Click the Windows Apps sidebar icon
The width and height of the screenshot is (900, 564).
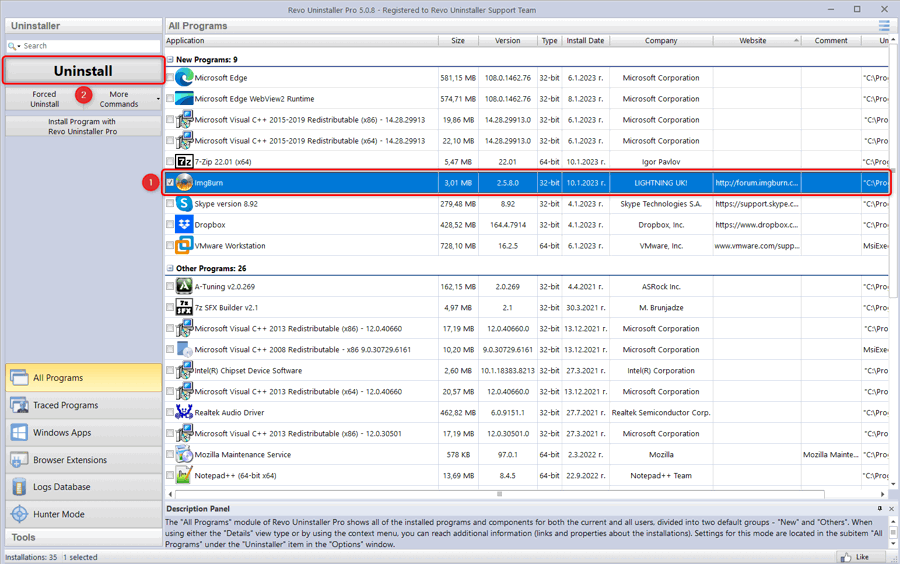[x=19, y=432]
